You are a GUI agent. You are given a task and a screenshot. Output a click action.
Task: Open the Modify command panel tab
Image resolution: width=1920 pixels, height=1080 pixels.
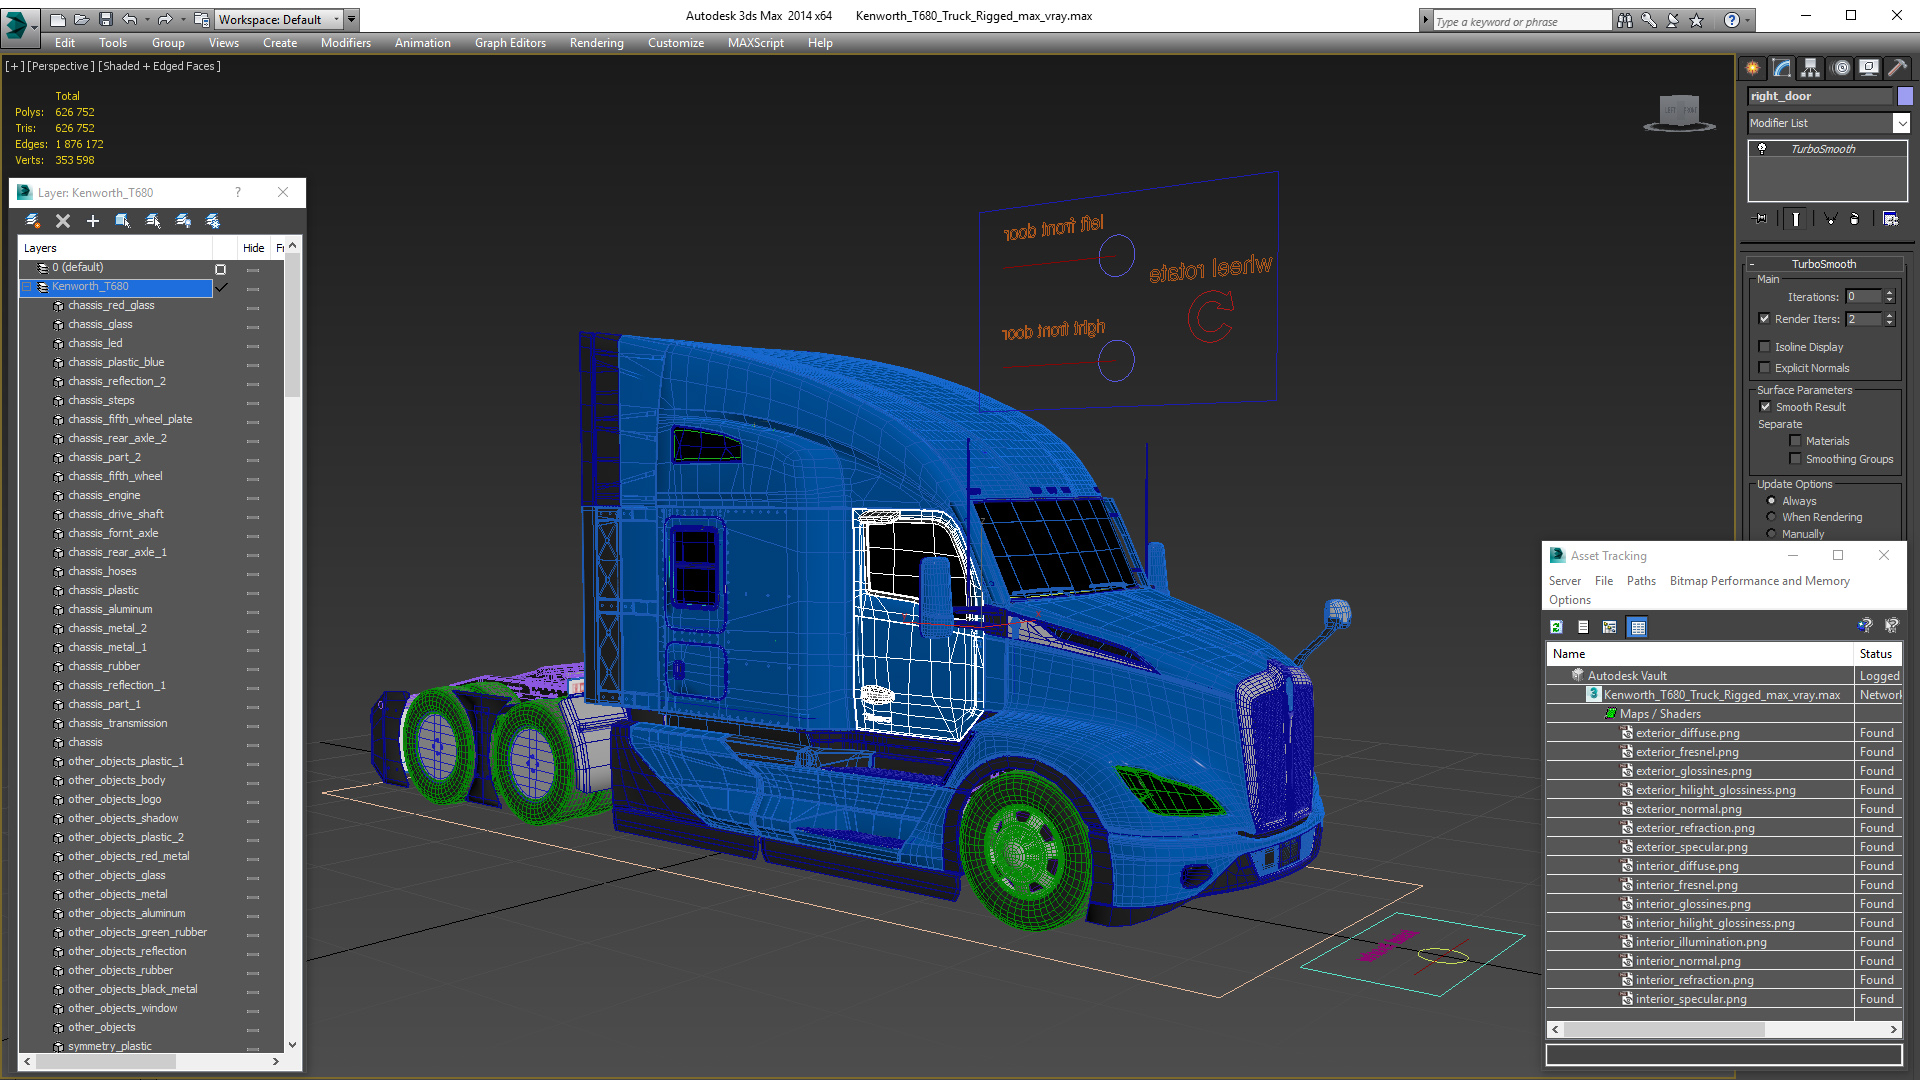(x=1782, y=68)
